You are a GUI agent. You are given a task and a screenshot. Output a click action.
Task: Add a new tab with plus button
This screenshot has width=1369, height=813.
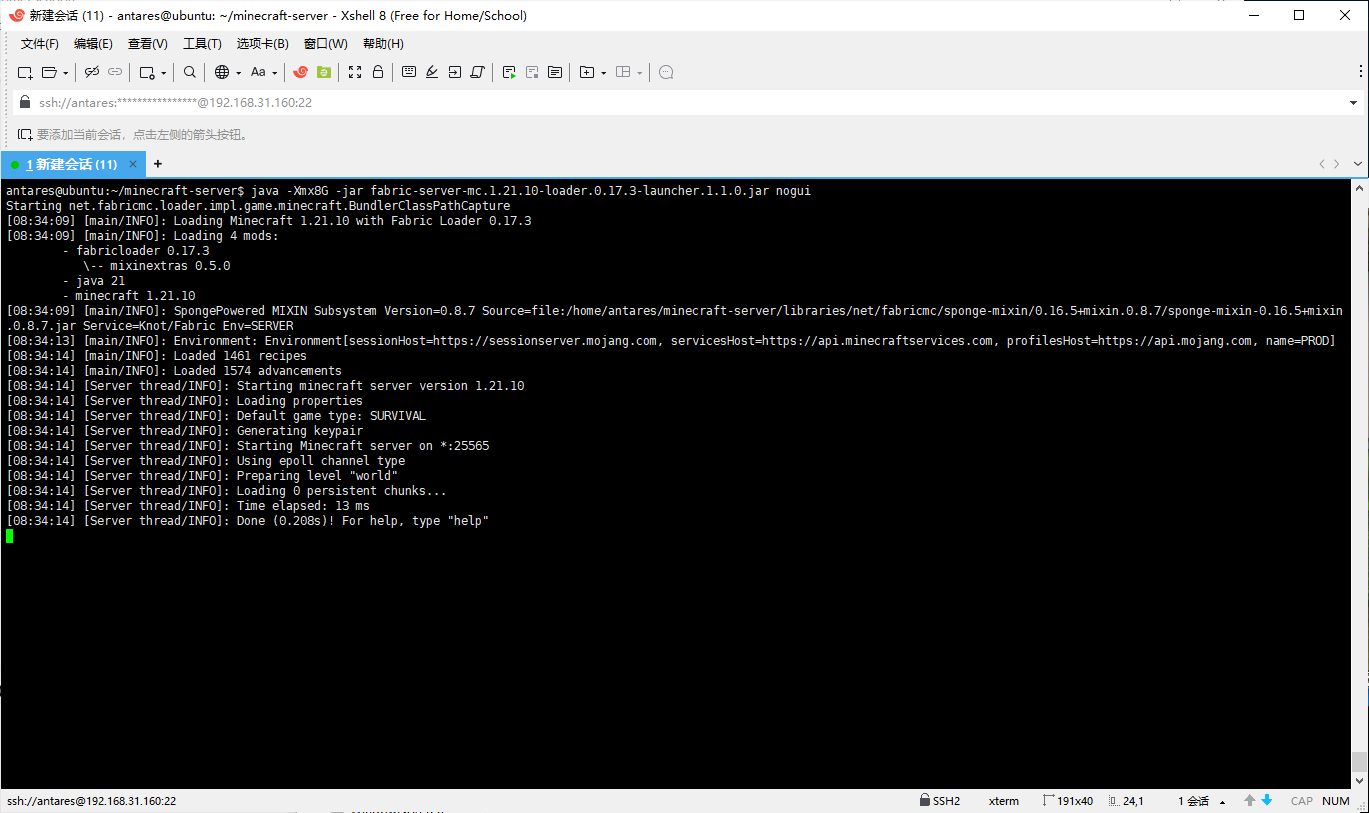(x=157, y=164)
